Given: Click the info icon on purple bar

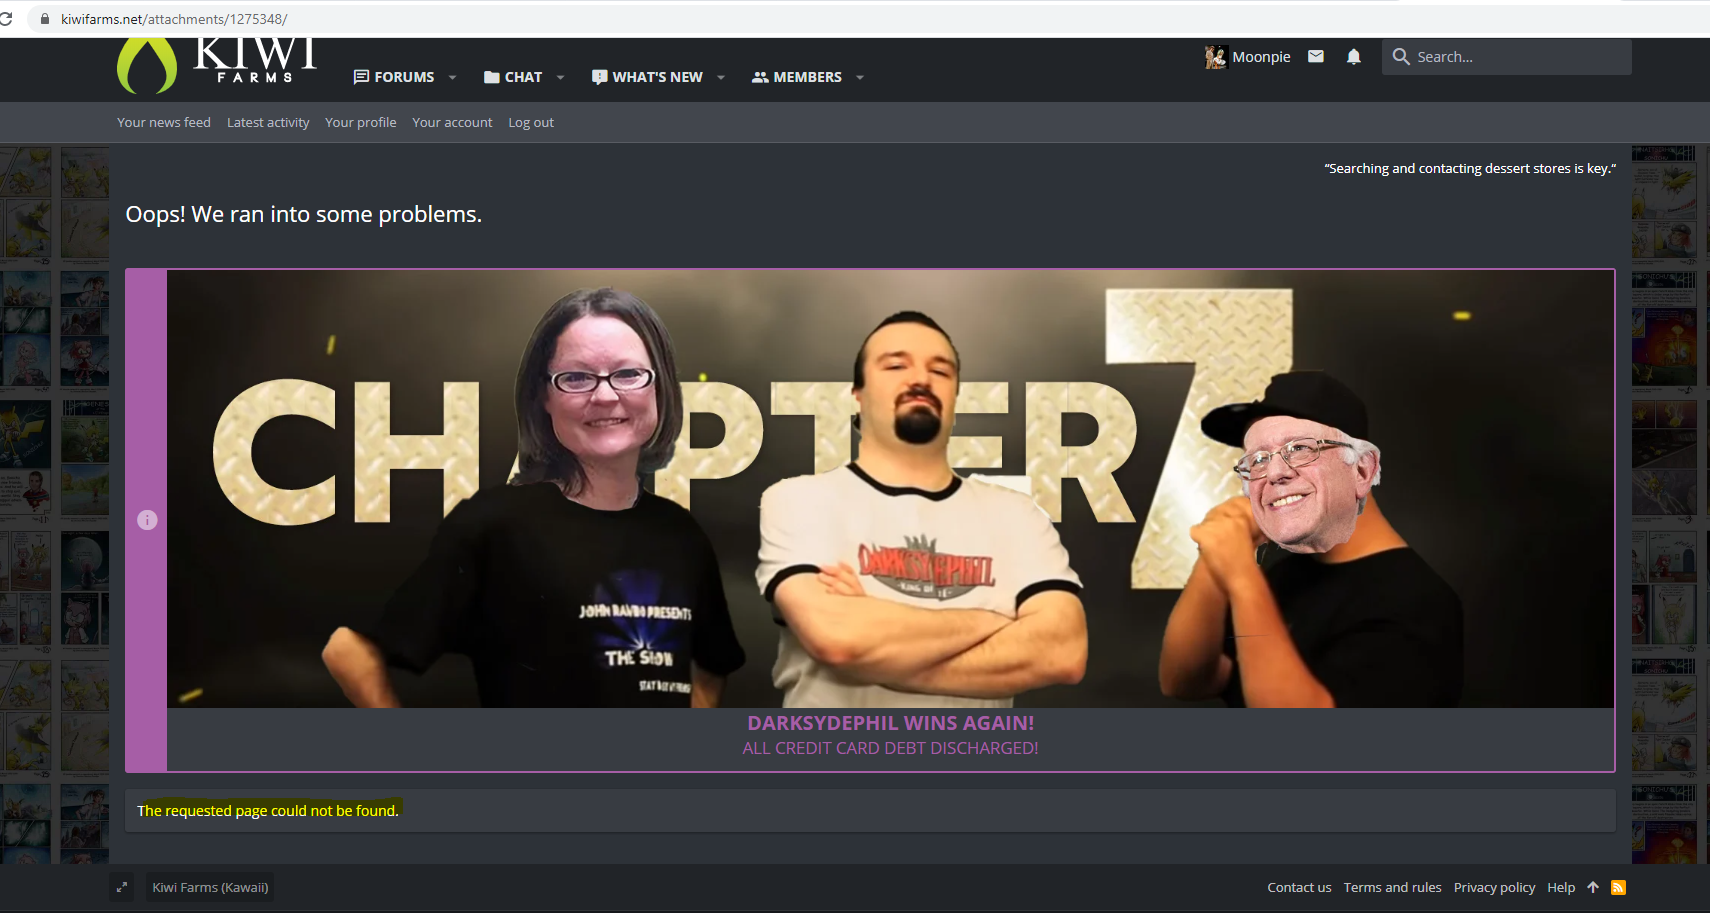Looking at the screenshot, I should coord(147,520).
